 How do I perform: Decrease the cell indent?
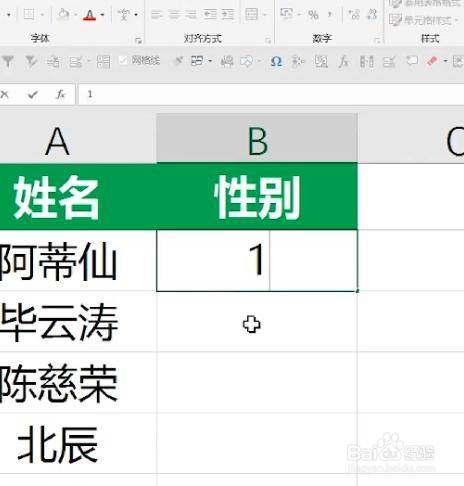point(210,15)
